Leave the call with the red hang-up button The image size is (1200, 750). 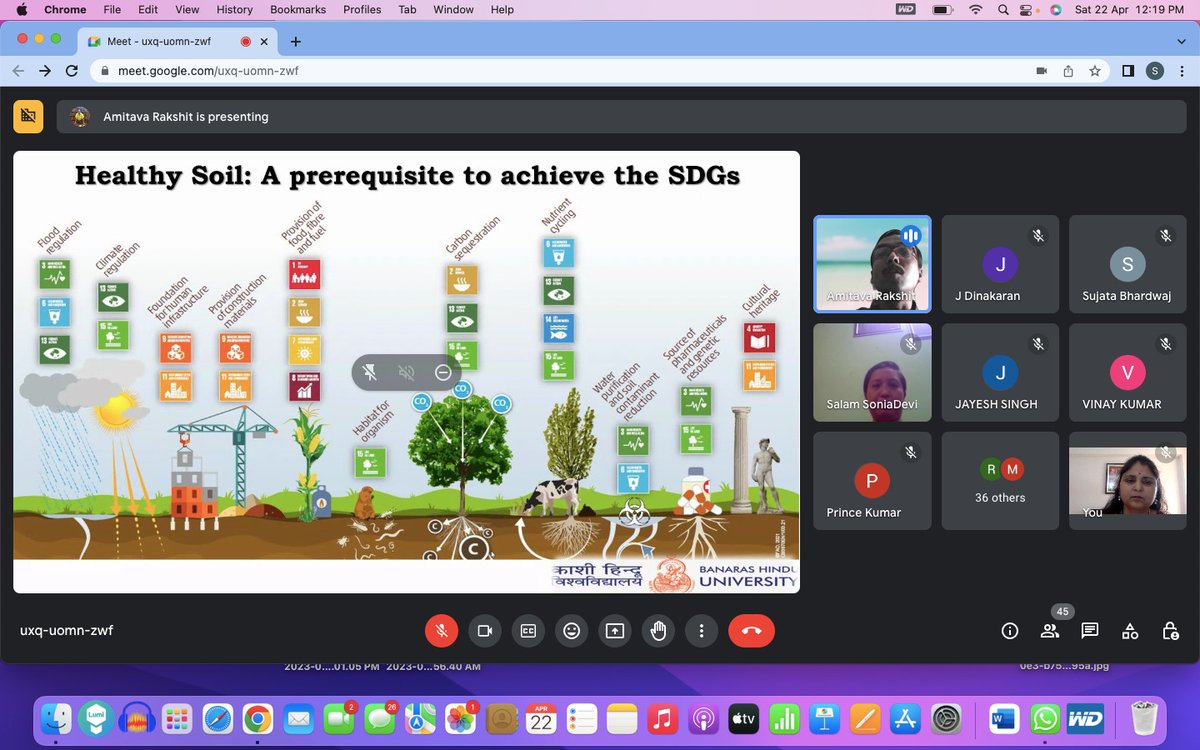click(x=752, y=631)
